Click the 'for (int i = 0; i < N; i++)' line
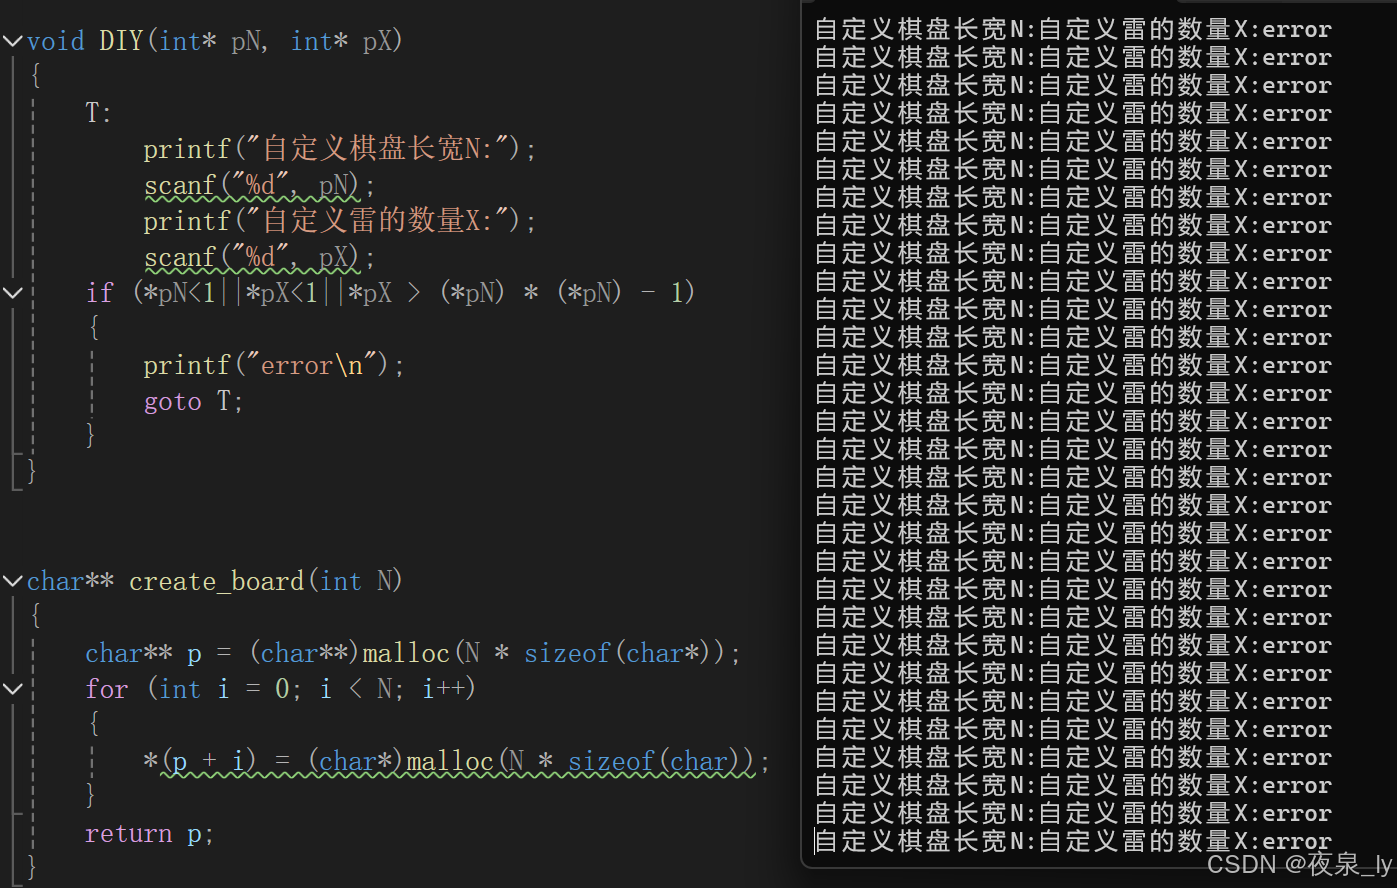Image resolution: width=1397 pixels, height=888 pixels. [x=281, y=689]
